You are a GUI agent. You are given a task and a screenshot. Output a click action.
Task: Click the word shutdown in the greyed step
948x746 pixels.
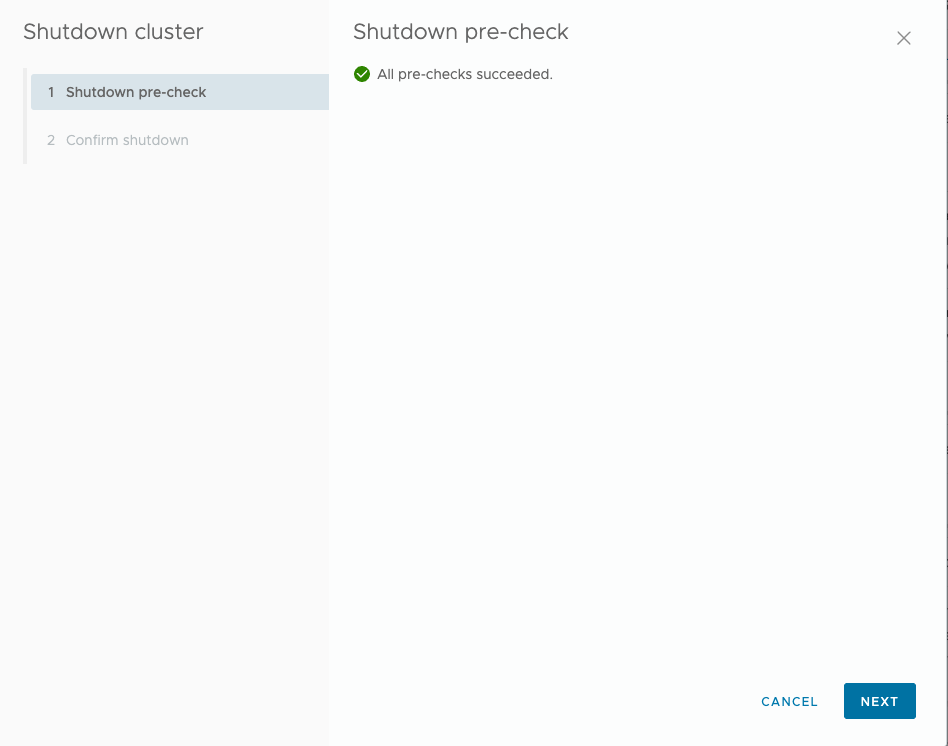[158, 140]
